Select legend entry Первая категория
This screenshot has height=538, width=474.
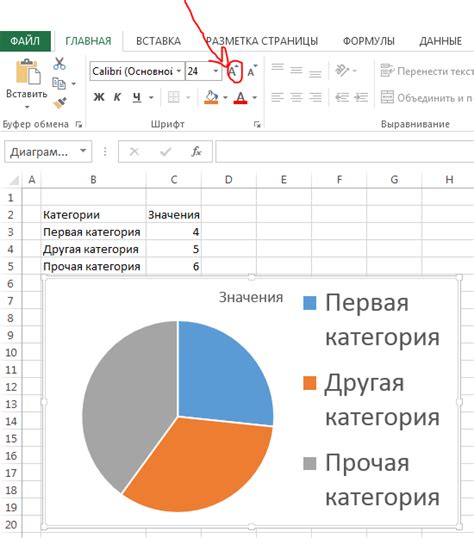coord(372,320)
